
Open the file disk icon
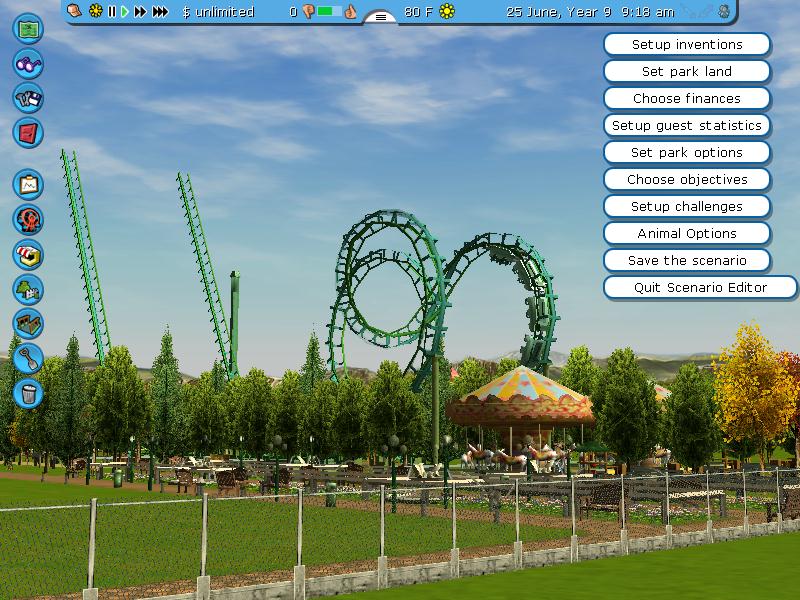click(x=28, y=97)
